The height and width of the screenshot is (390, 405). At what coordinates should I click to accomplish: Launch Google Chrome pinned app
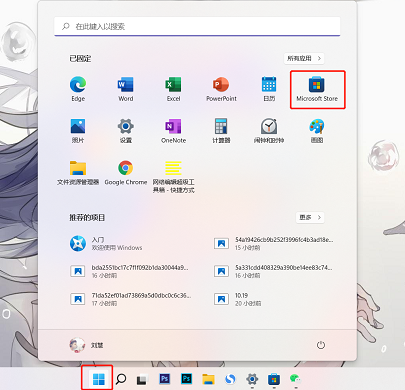pos(126,173)
